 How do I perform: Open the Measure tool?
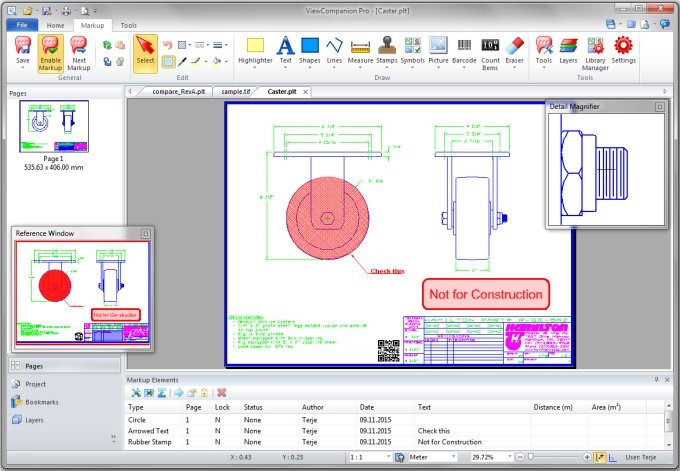[x=361, y=46]
